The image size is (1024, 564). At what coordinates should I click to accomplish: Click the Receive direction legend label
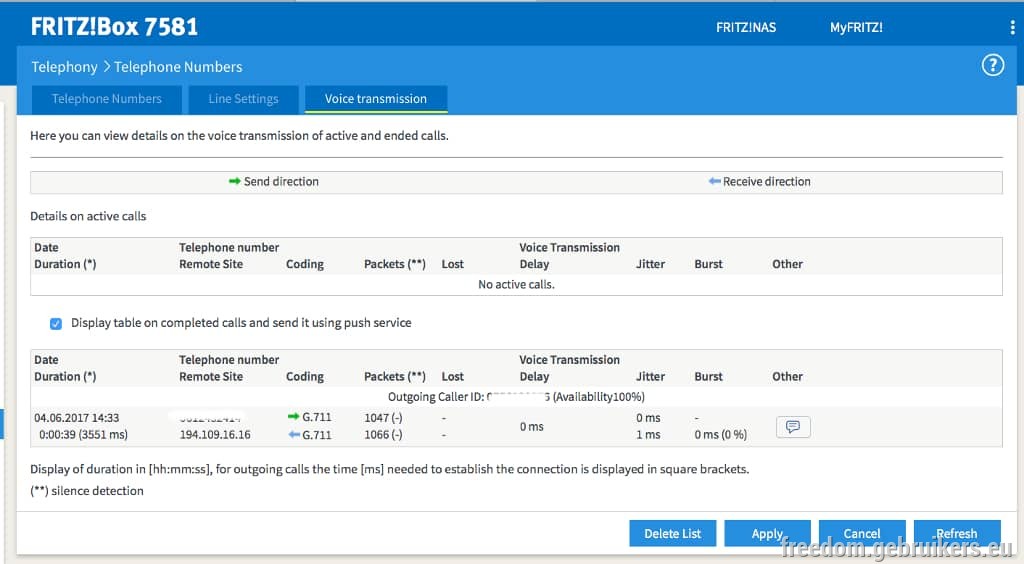tap(767, 181)
